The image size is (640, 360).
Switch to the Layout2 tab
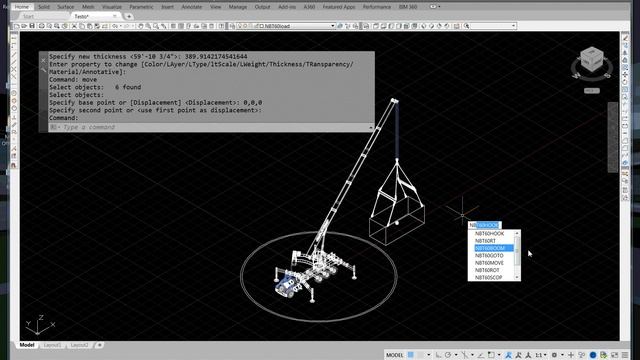(x=79, y=345)
